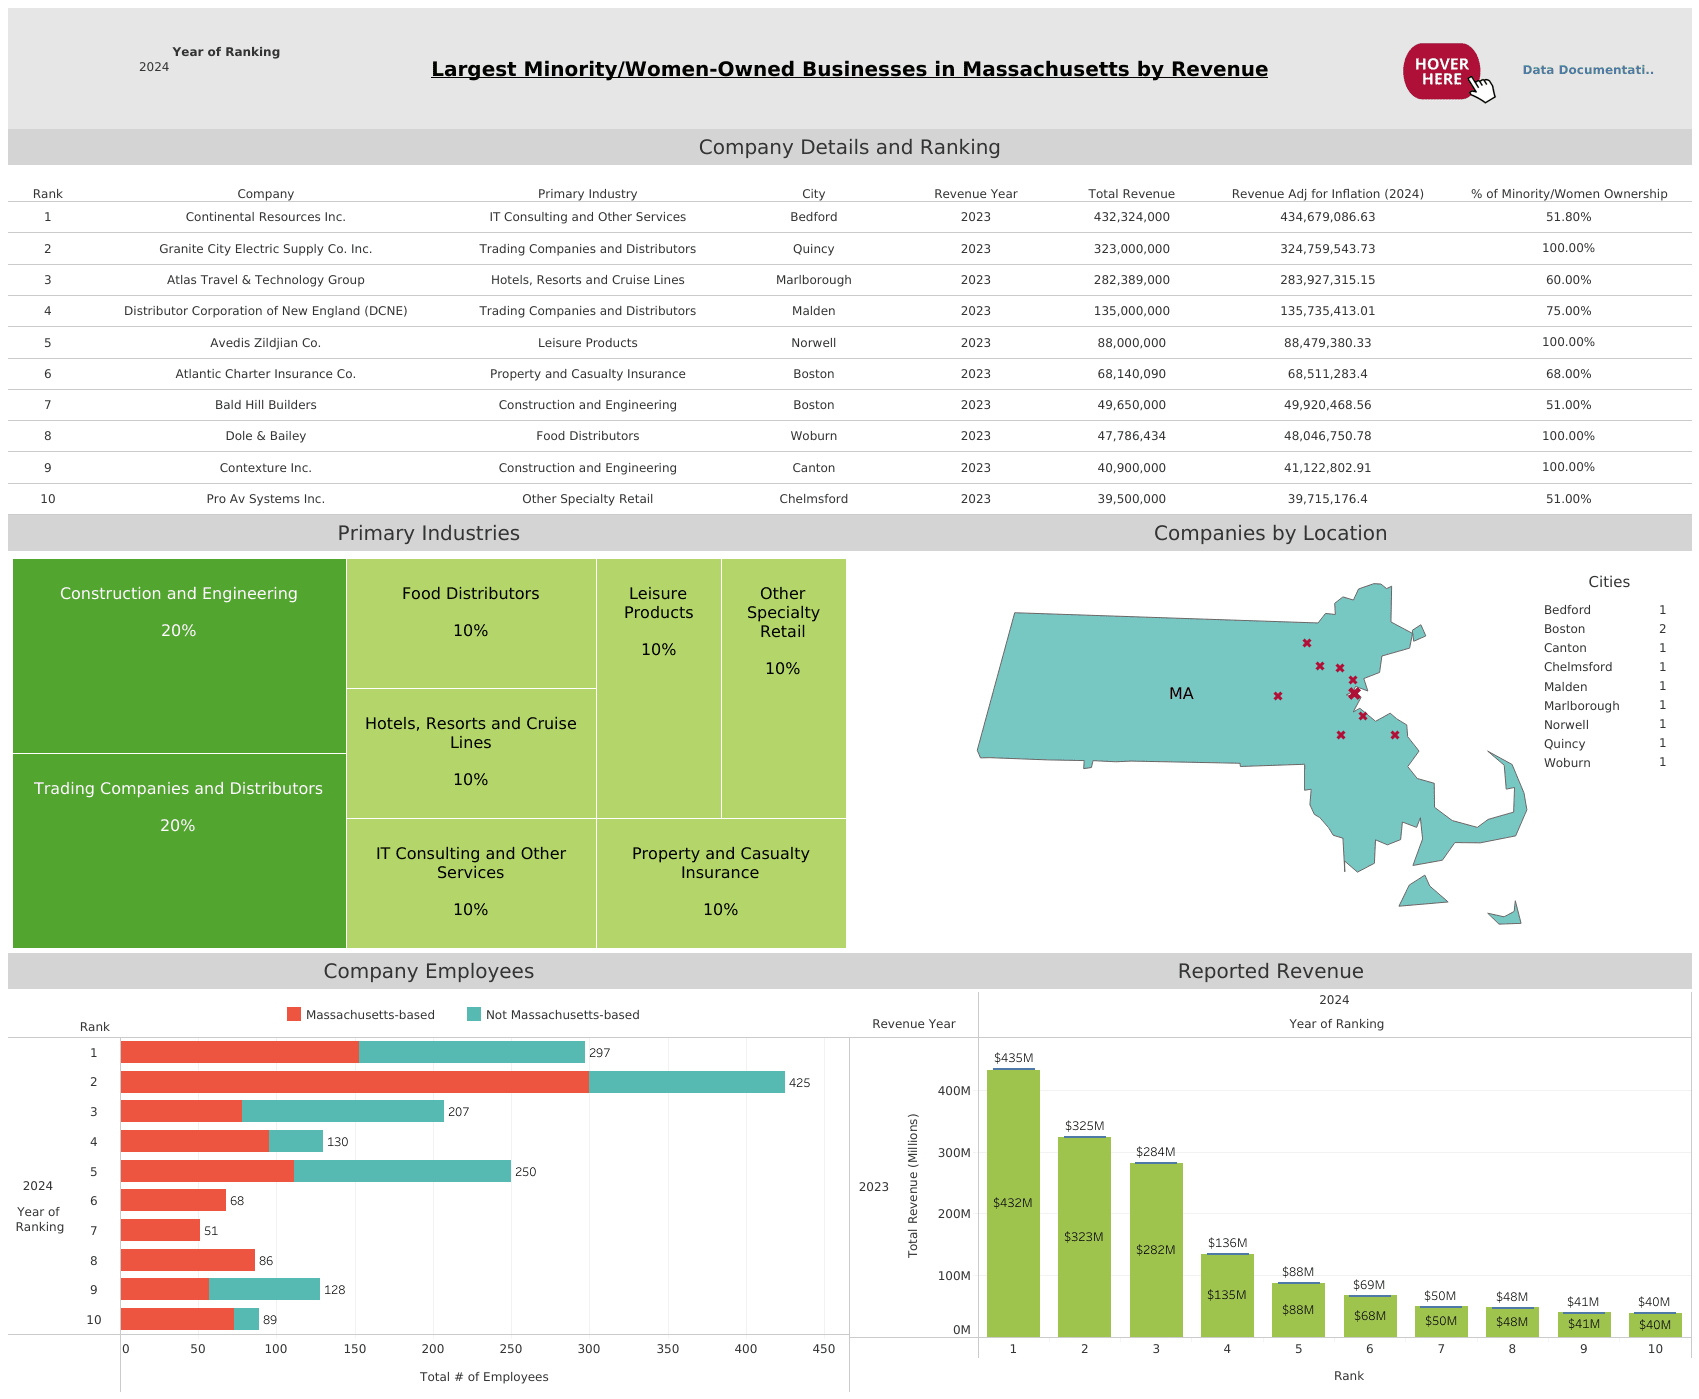Click the northernmost red marker on the map
Screen dimensions: 1699x1399
(1307, 643)
